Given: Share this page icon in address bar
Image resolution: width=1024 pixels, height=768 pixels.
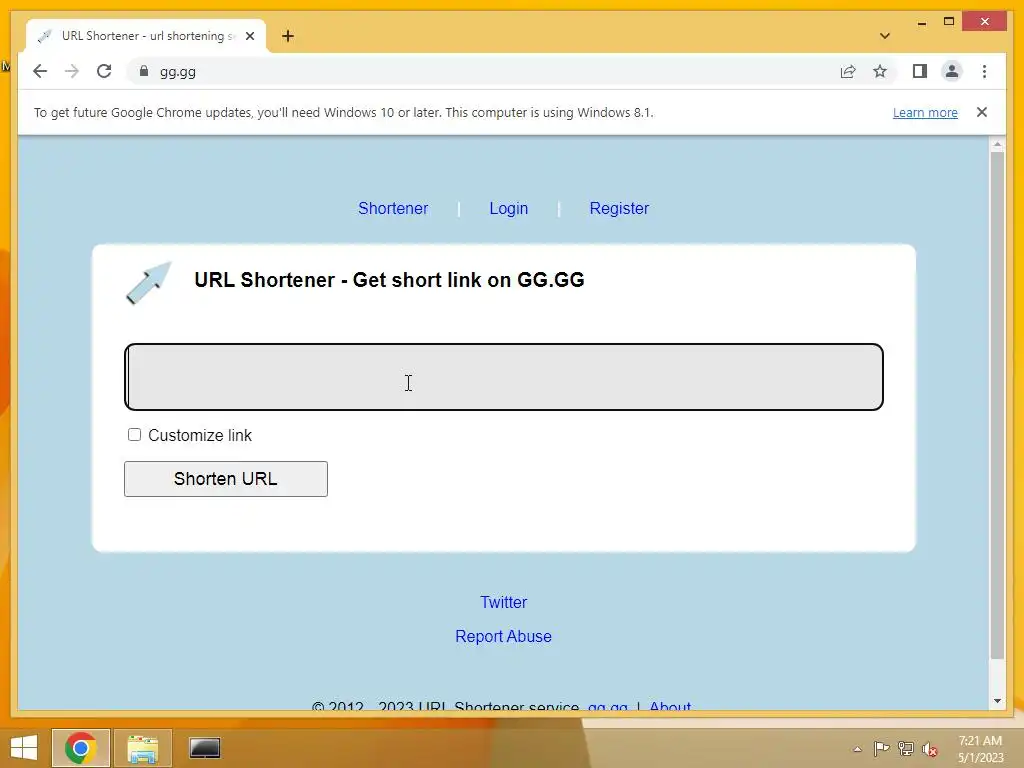Looking at the screenshot, I should (848, 71).
